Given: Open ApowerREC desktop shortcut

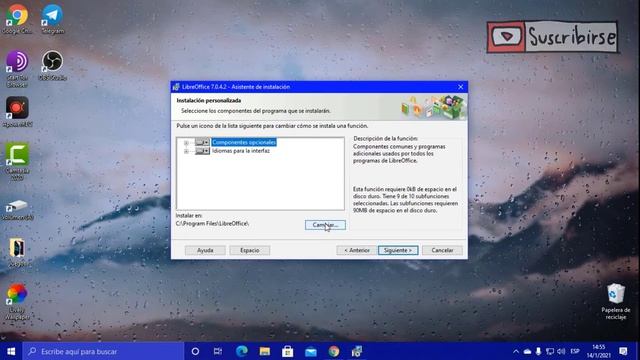Looking at the screenshot, I should (x=17, y=112).
